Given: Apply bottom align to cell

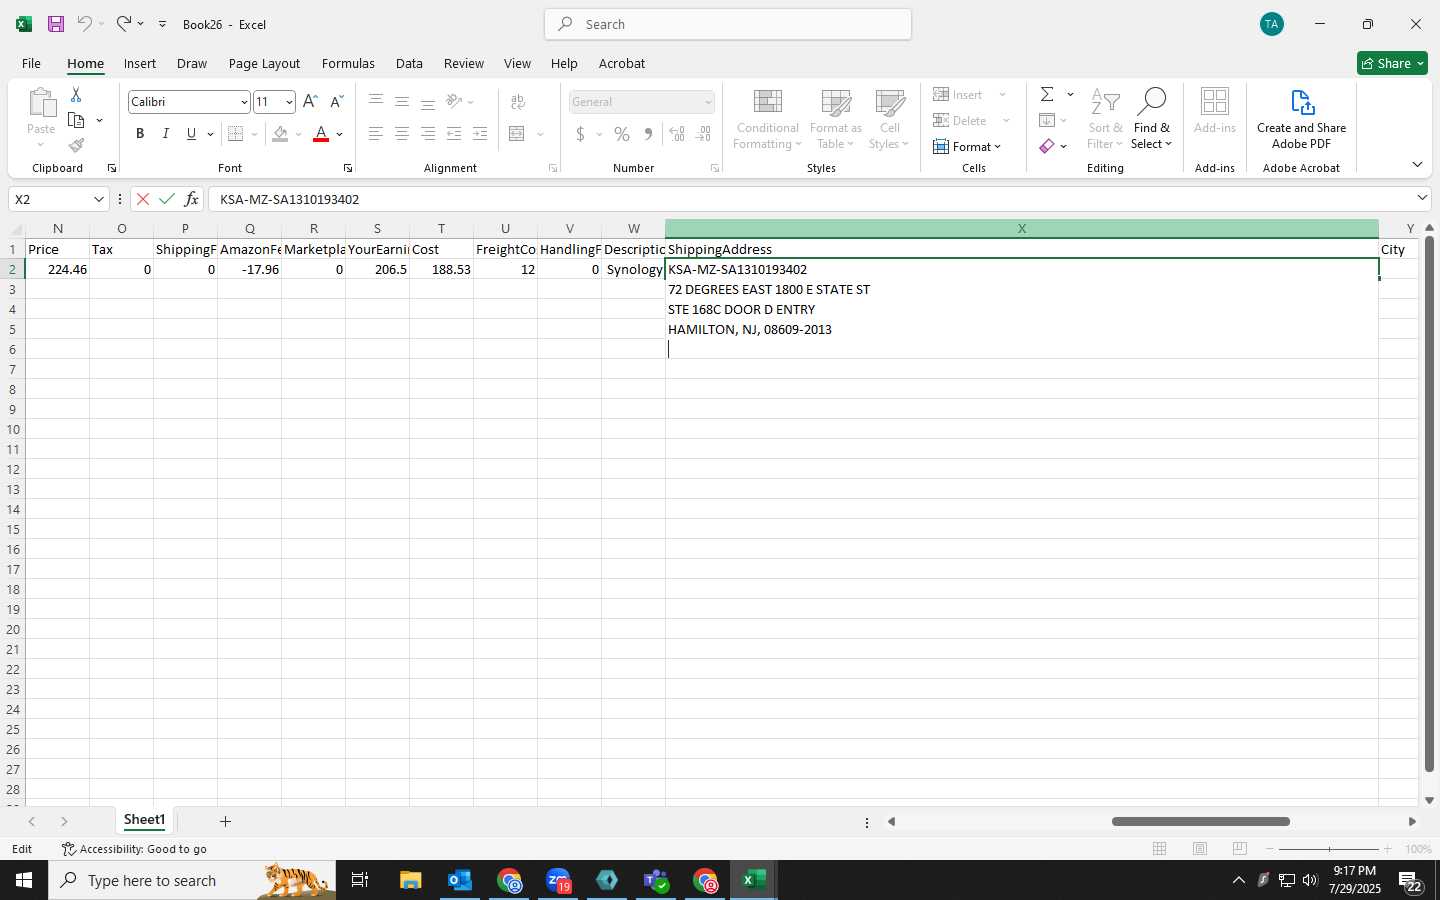Looking at the screenshot, I should coord(428,102).
